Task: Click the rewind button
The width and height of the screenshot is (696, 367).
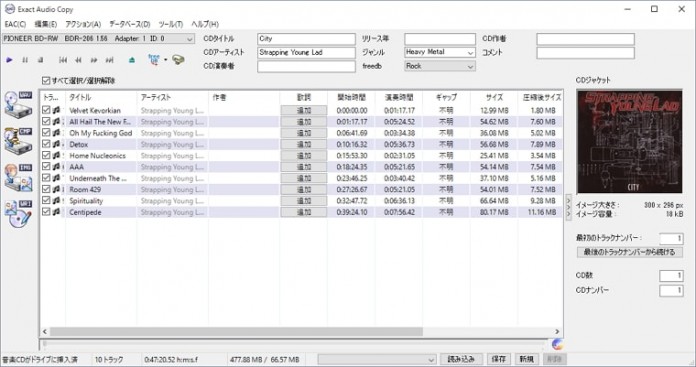Action: click(79, 60)
